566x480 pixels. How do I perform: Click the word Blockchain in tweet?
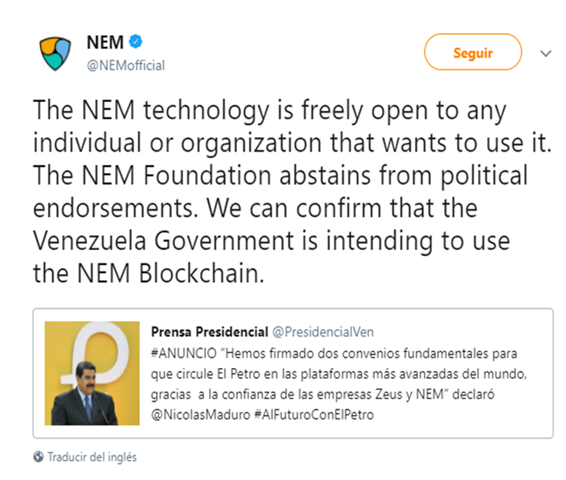(x=201, y=273)
